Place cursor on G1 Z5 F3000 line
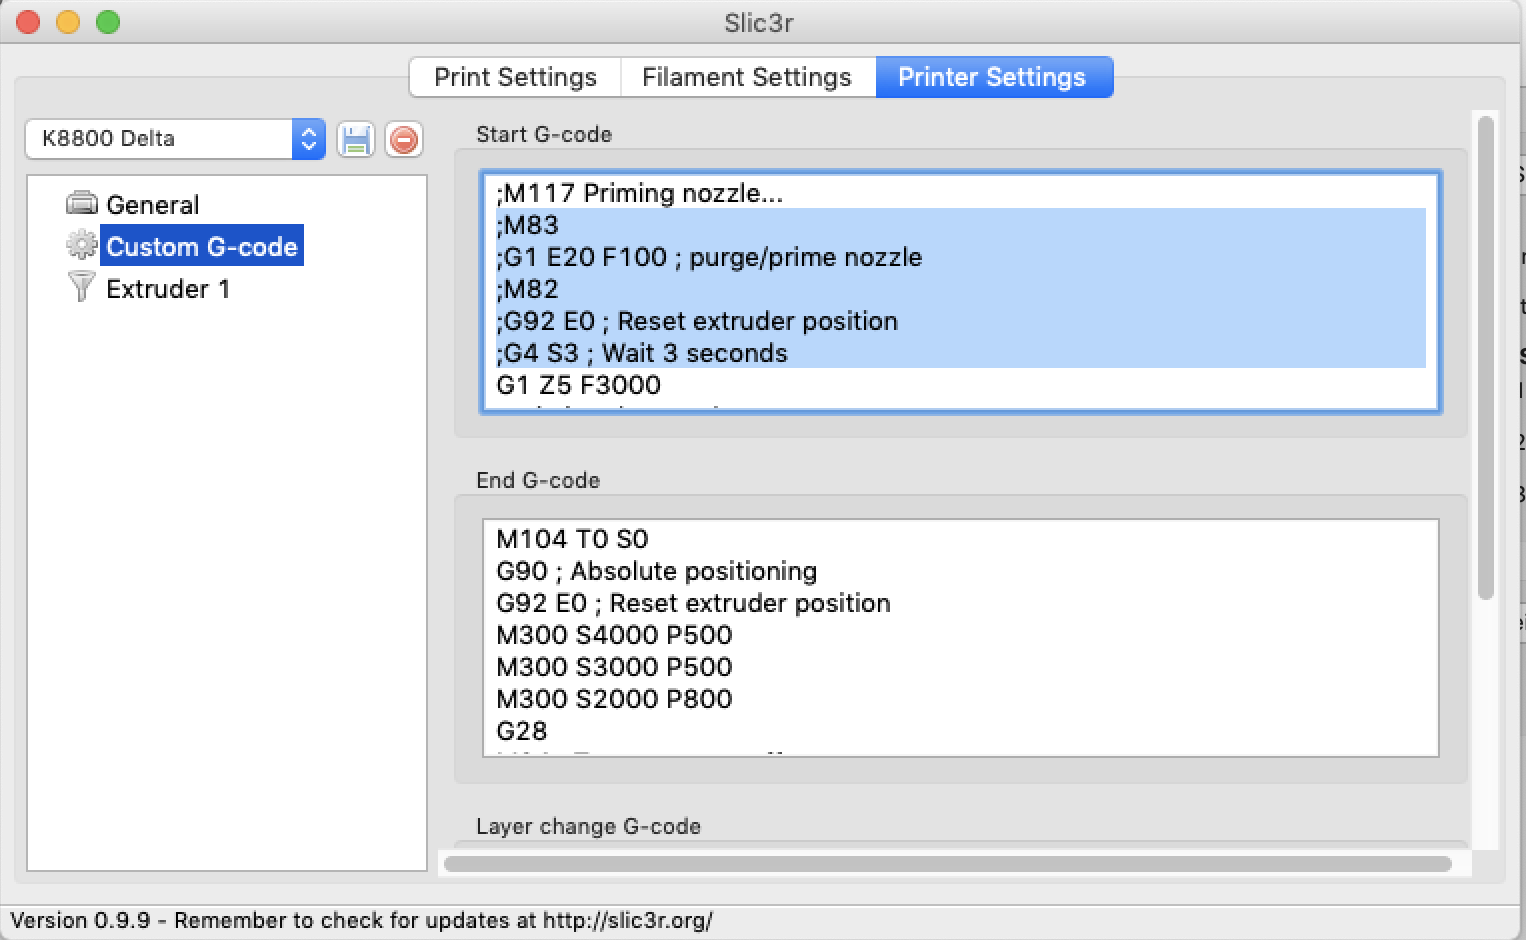Image resolution: width=1526 pixels, height=940 pixels. pos(578,385)
